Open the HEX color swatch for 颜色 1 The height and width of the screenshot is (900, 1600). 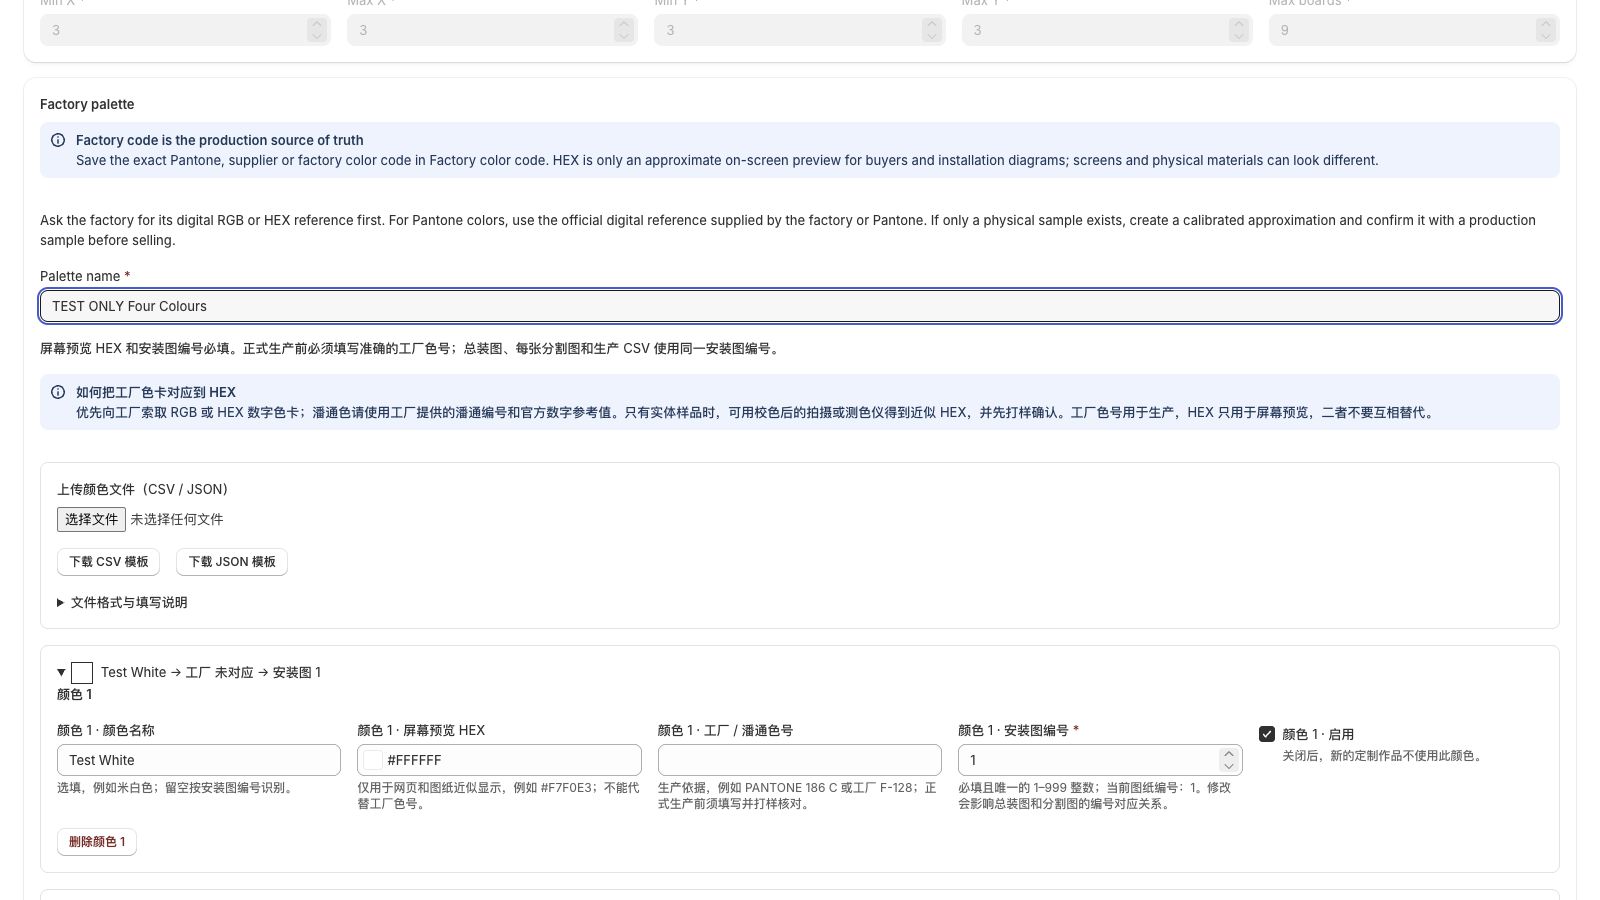click(x=373, y=760)
